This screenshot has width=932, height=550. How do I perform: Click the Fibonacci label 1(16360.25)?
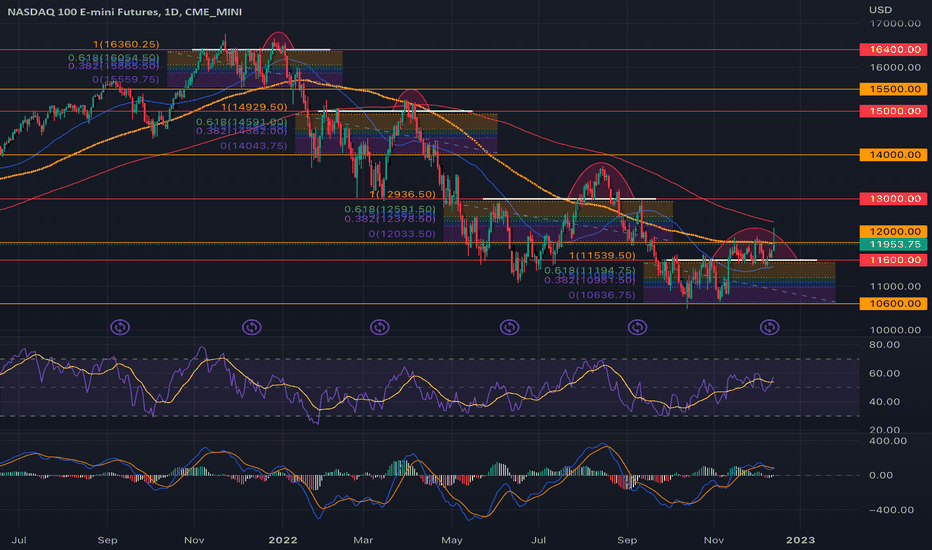126,45
